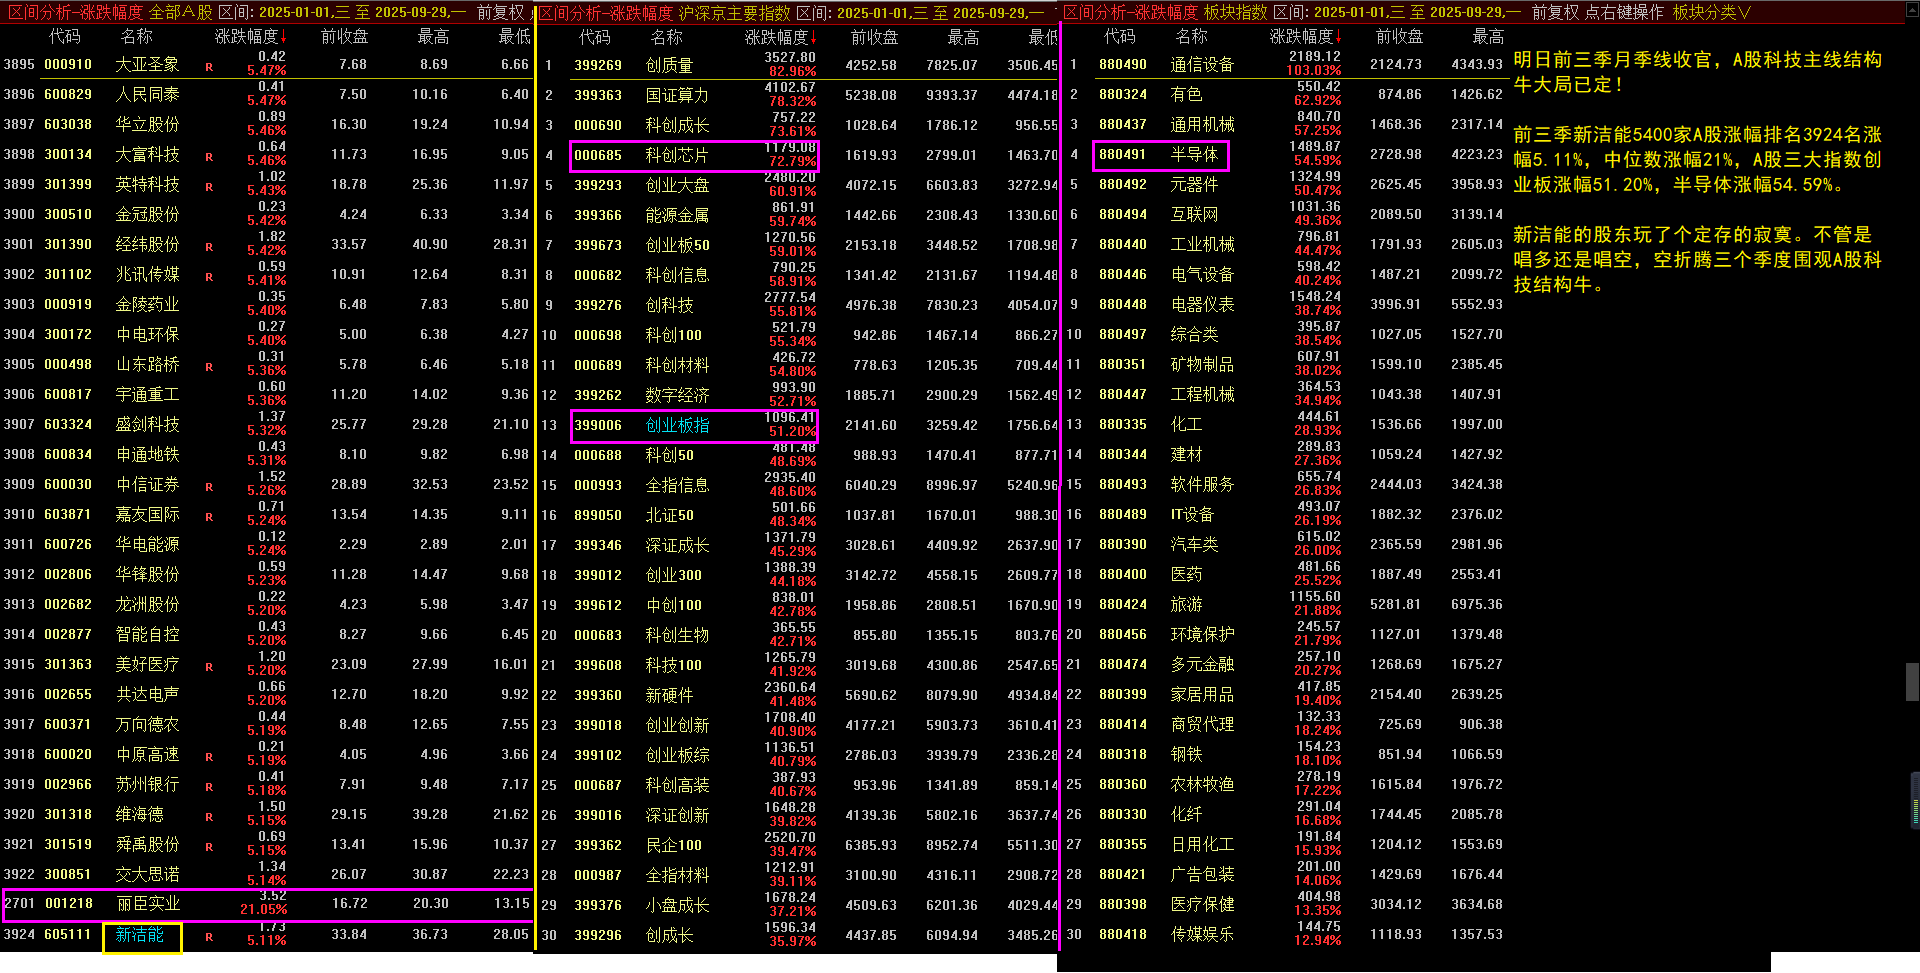Select index 国证算力
This screenshot has height=973, width=1920.
point(677,95)
